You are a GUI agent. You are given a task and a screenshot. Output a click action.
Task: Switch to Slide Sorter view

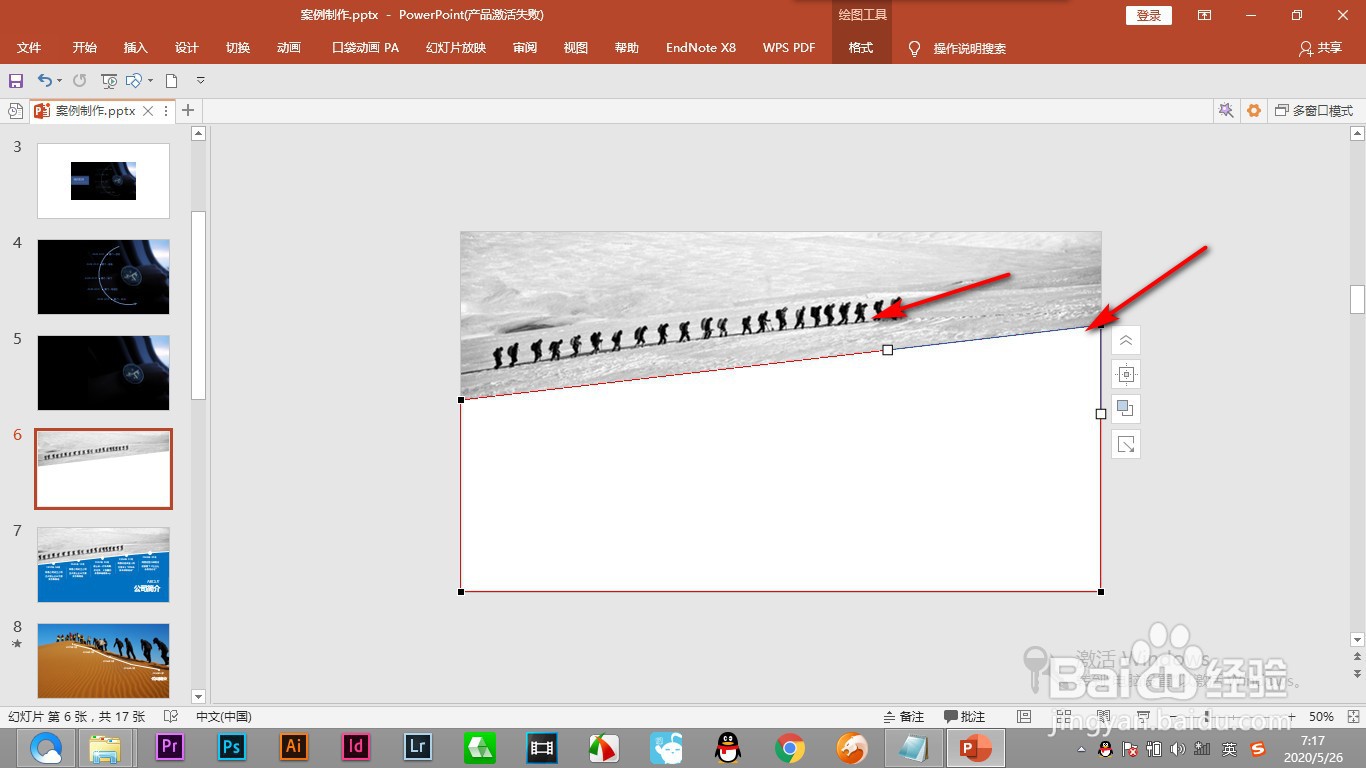click(1063, 717)
